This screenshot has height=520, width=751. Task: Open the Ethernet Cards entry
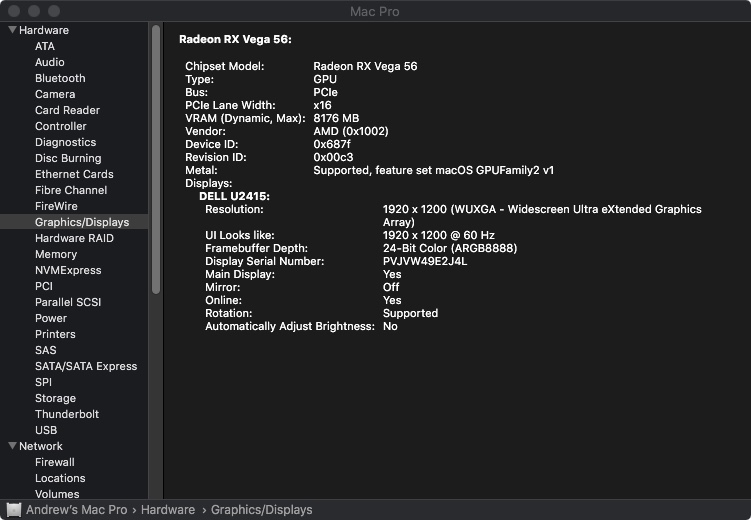pyautogui.click(x=74, y=174)
